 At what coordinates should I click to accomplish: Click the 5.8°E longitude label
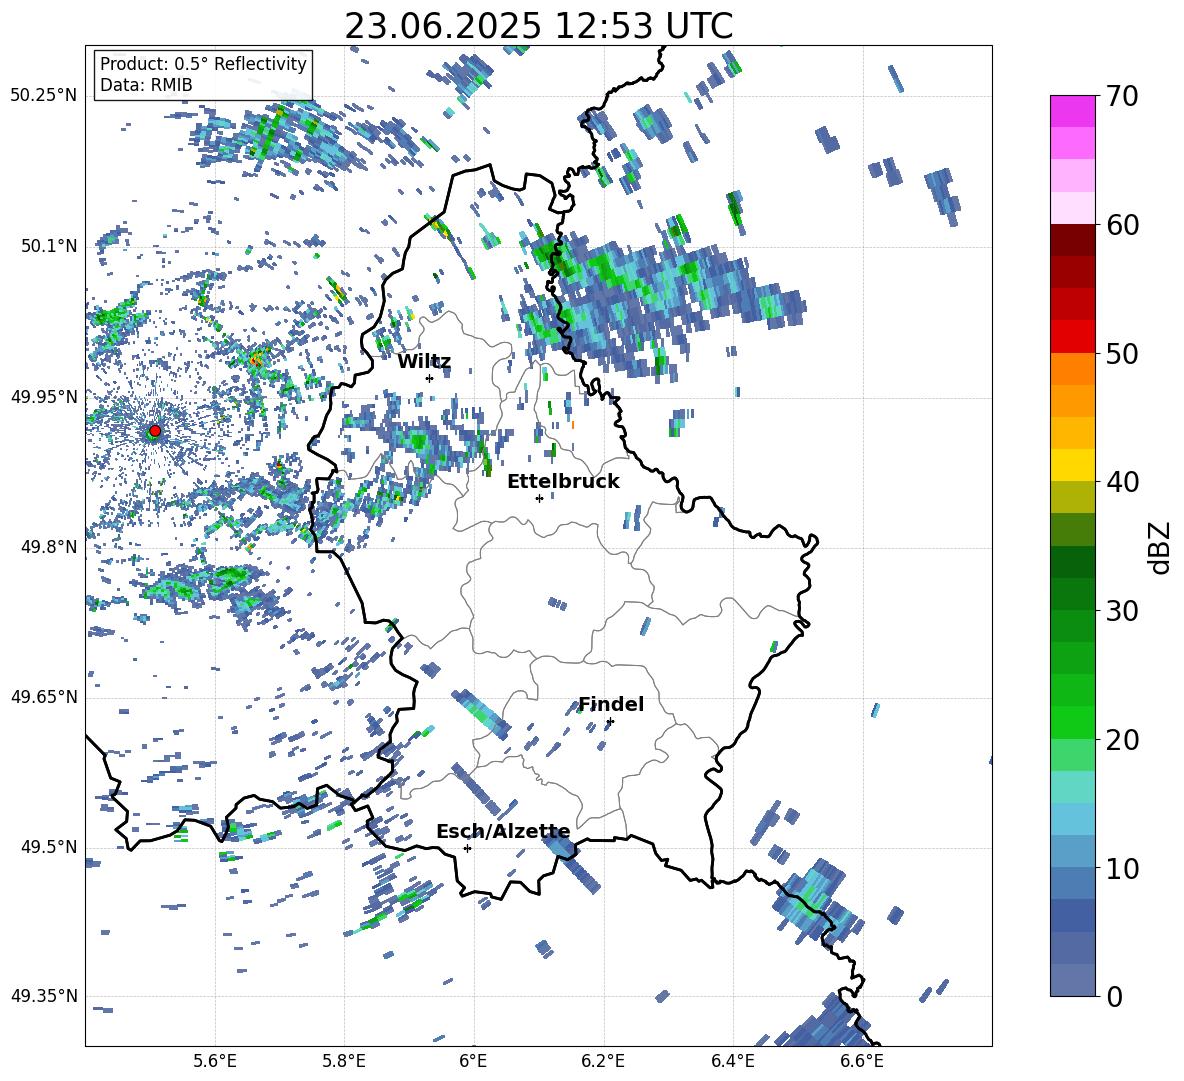(344, 1061)
